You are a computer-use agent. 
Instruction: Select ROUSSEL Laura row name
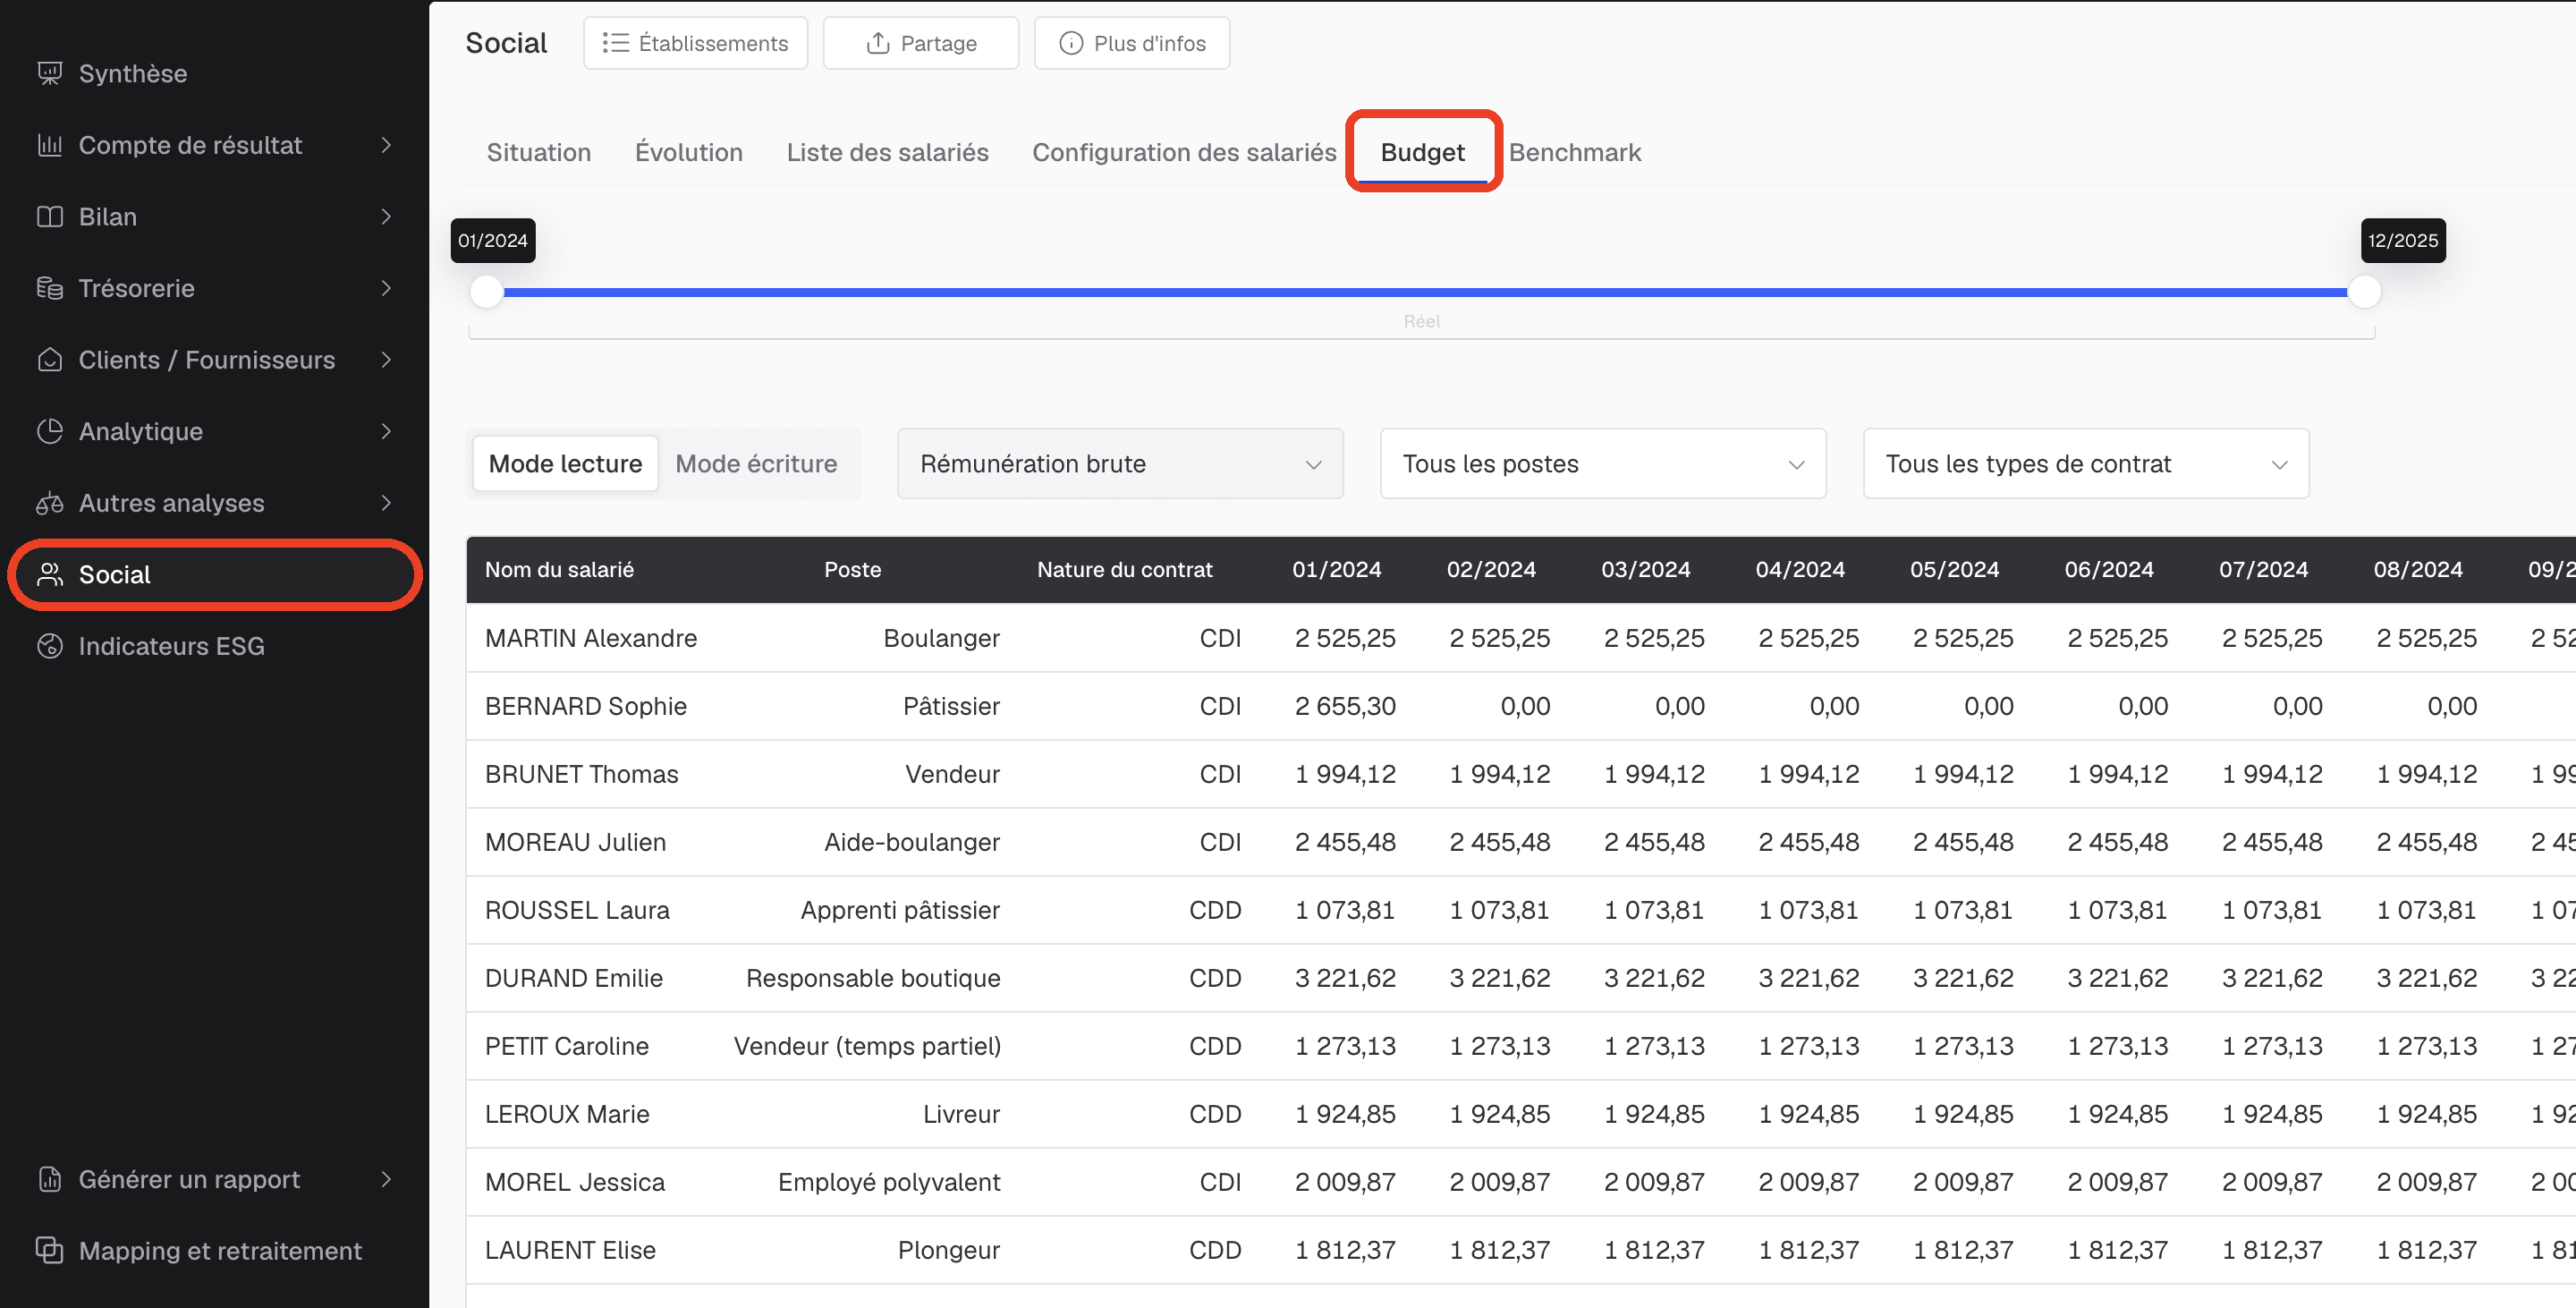(x=577, y=909)
